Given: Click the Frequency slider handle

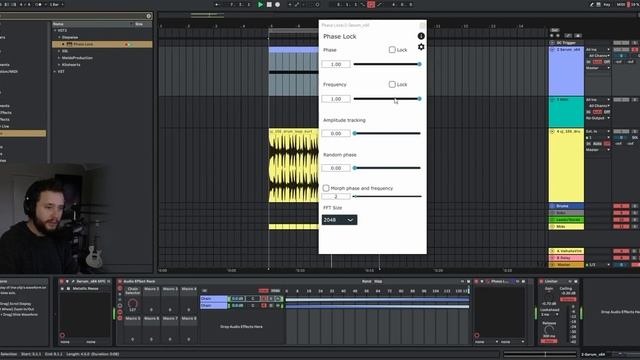Looking at the screenshot, I should [x=419, y=99].
